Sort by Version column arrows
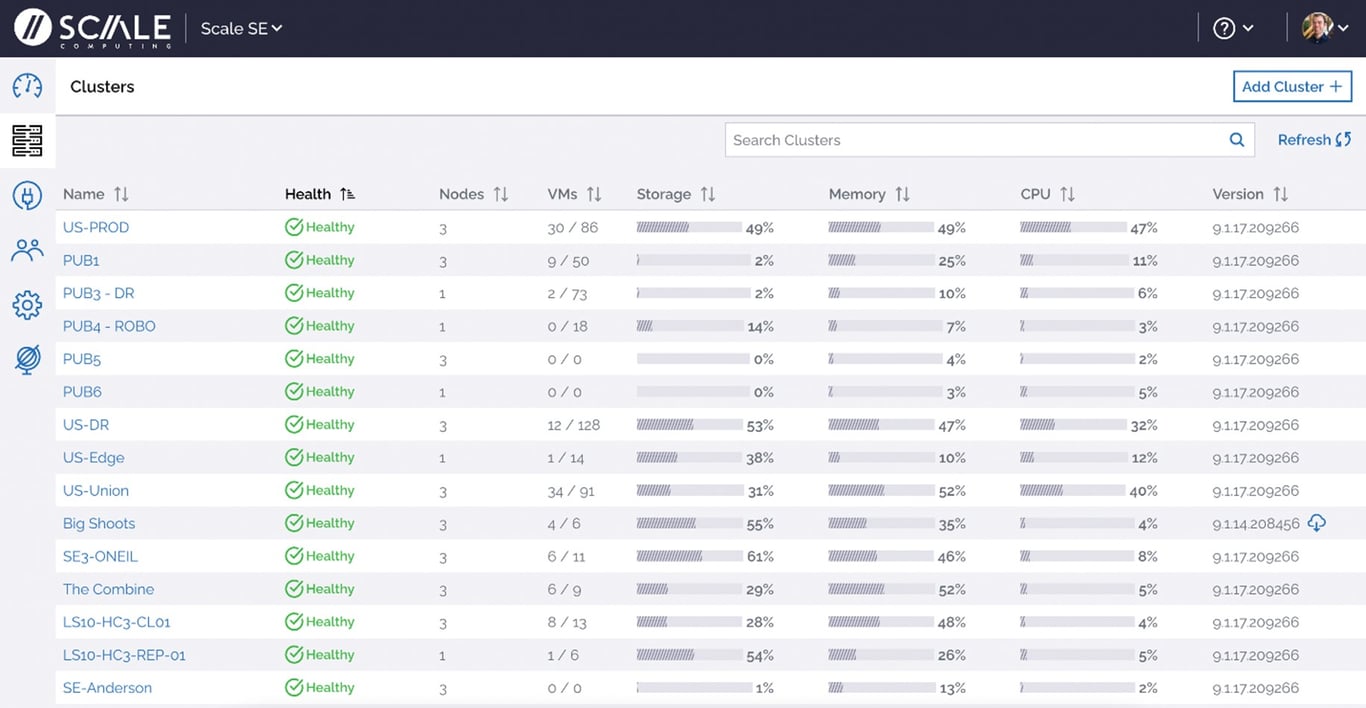The image size is (1366, 708). pyautogui.click(x=1280, y=194)
